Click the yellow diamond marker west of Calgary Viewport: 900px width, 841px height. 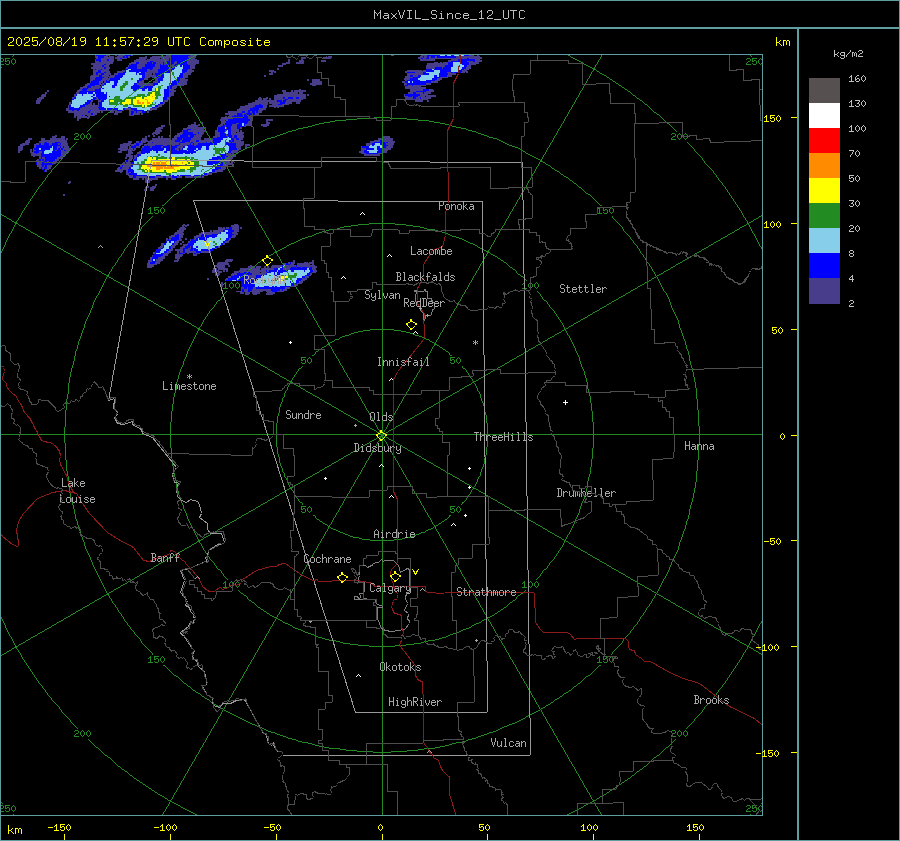343,578
